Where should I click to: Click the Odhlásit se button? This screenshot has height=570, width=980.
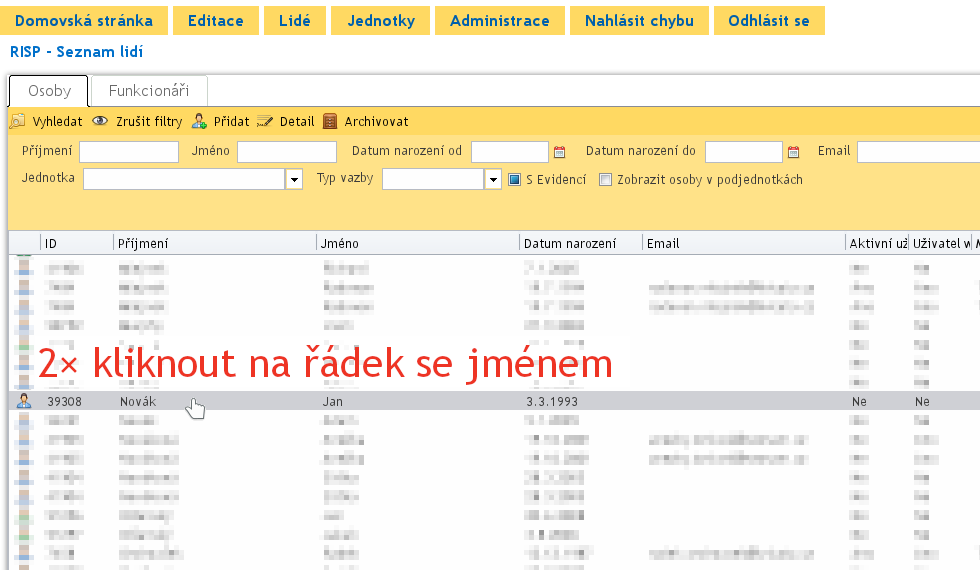tap(769, 21)
